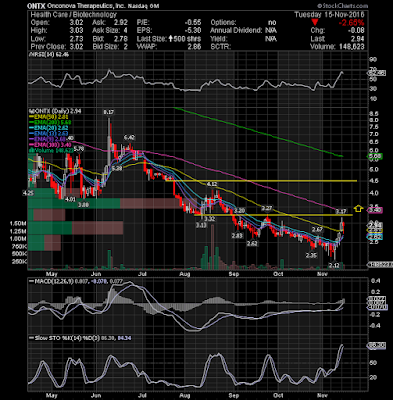This screenshot has height=400, width=393.
Task: Click the RSI(14) indicator label
Action: [49, 55]
